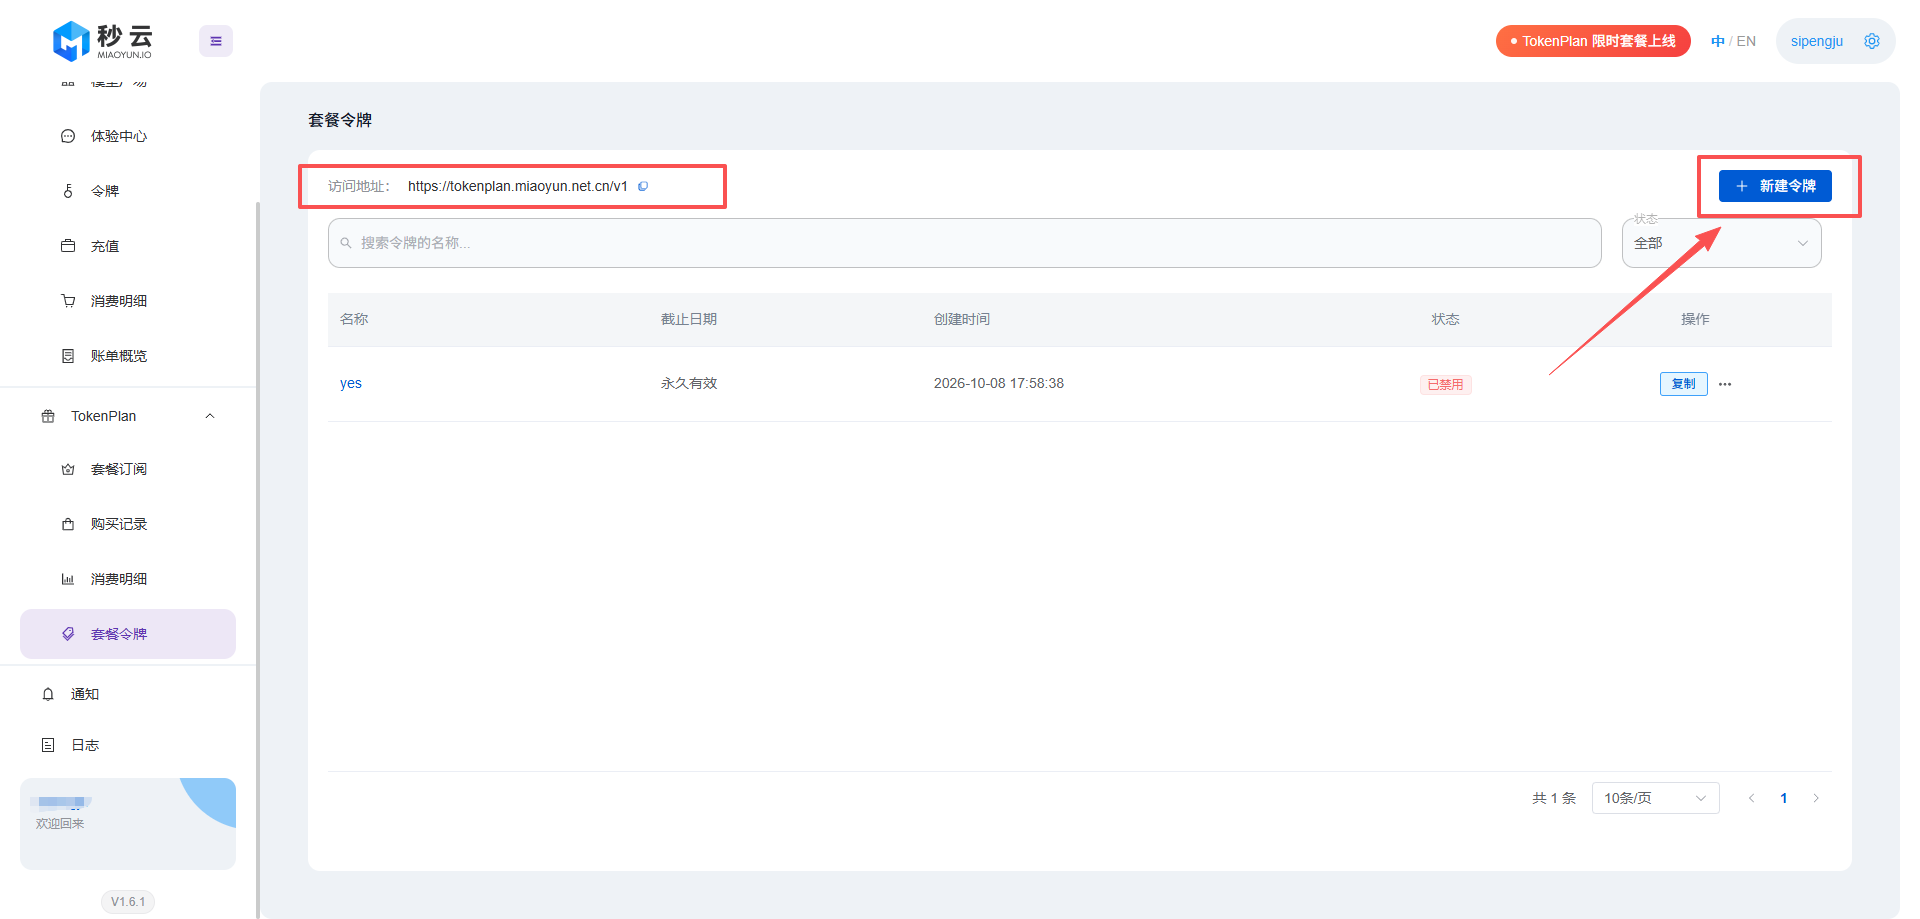Image resolution: width=1920 pixels, height=919 pixels.
Task: Copy the access address URL icon
Action: pyautogui.click(x=643, y=186)
